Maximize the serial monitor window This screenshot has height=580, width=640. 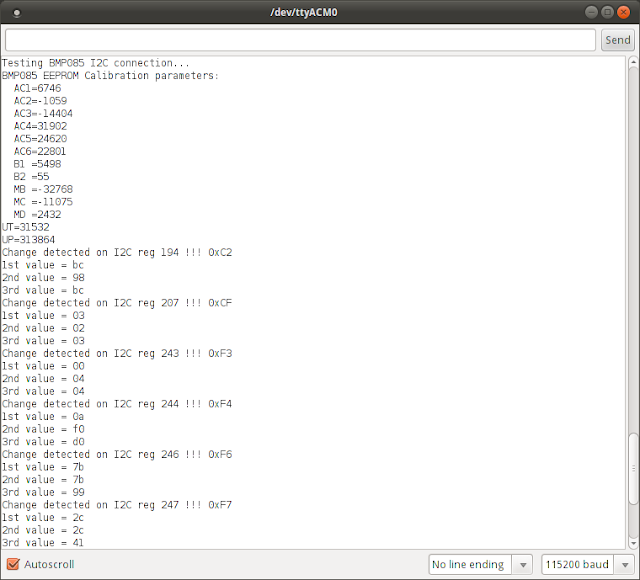[607, 12]
